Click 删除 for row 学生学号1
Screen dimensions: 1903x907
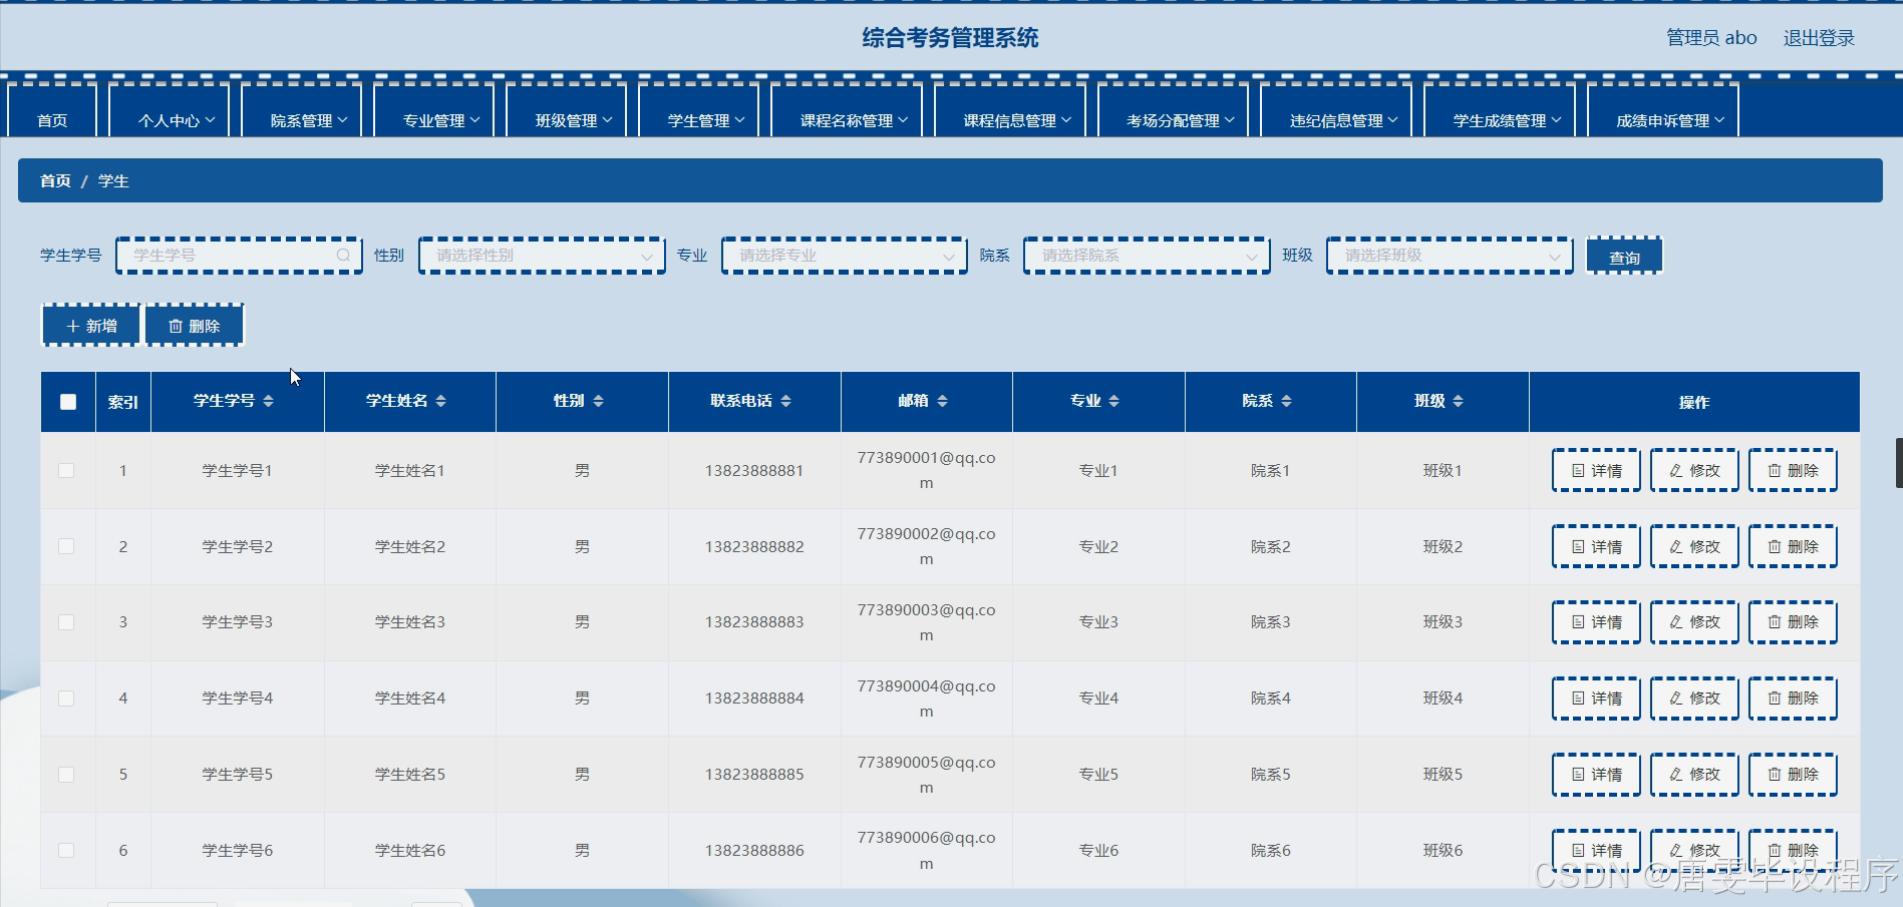1792,471
